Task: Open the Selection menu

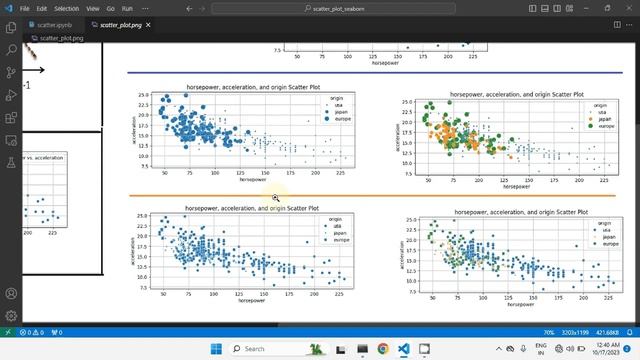Action: tap(67, 9)
